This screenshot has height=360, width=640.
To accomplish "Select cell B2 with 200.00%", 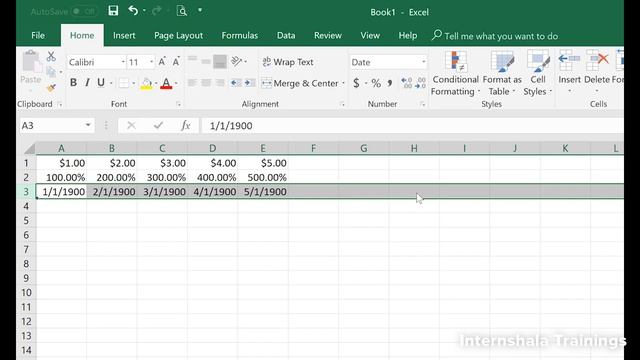I will click(111, 178).
